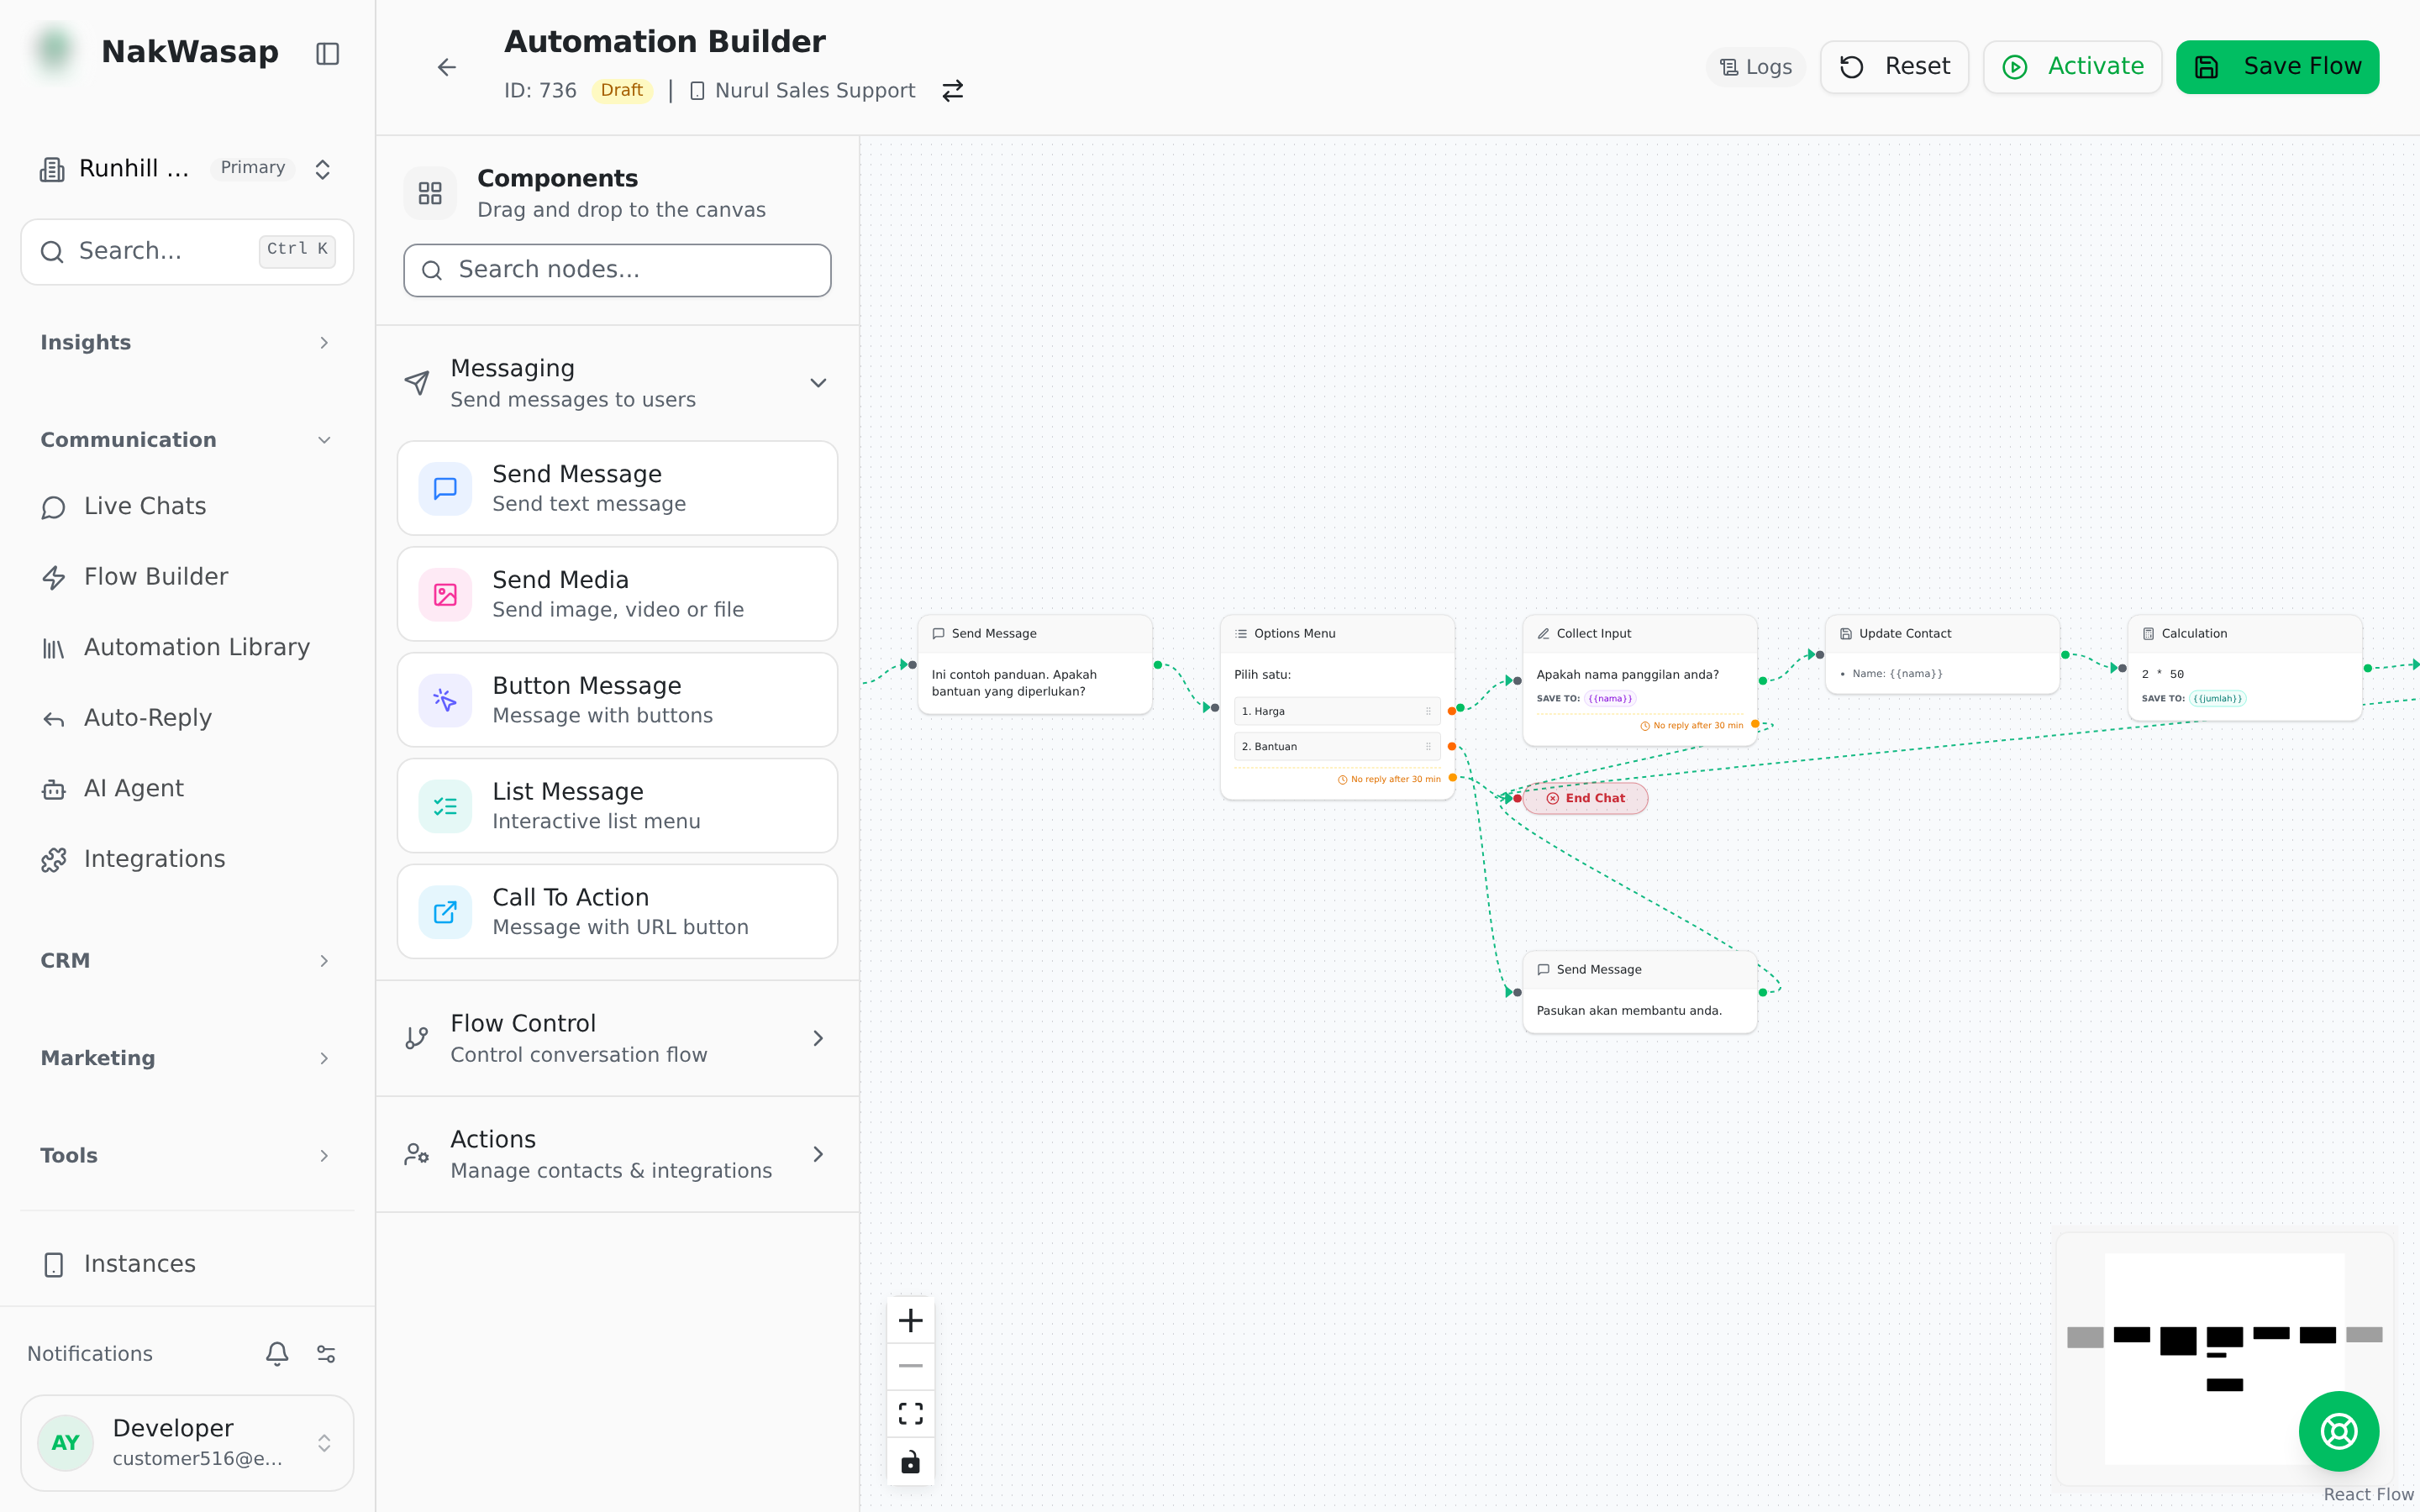Go back using the arrow beside Automation Builder
2420x1512 pixels.
446,67
